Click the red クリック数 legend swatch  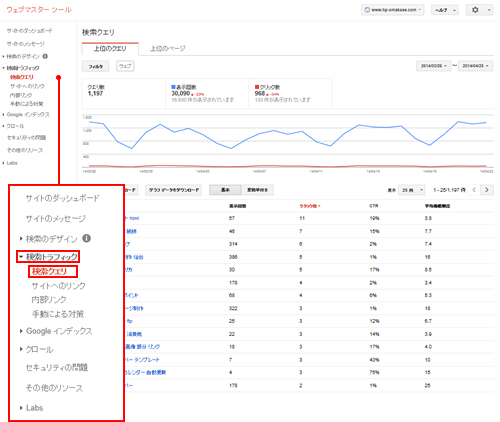(257, 87)
